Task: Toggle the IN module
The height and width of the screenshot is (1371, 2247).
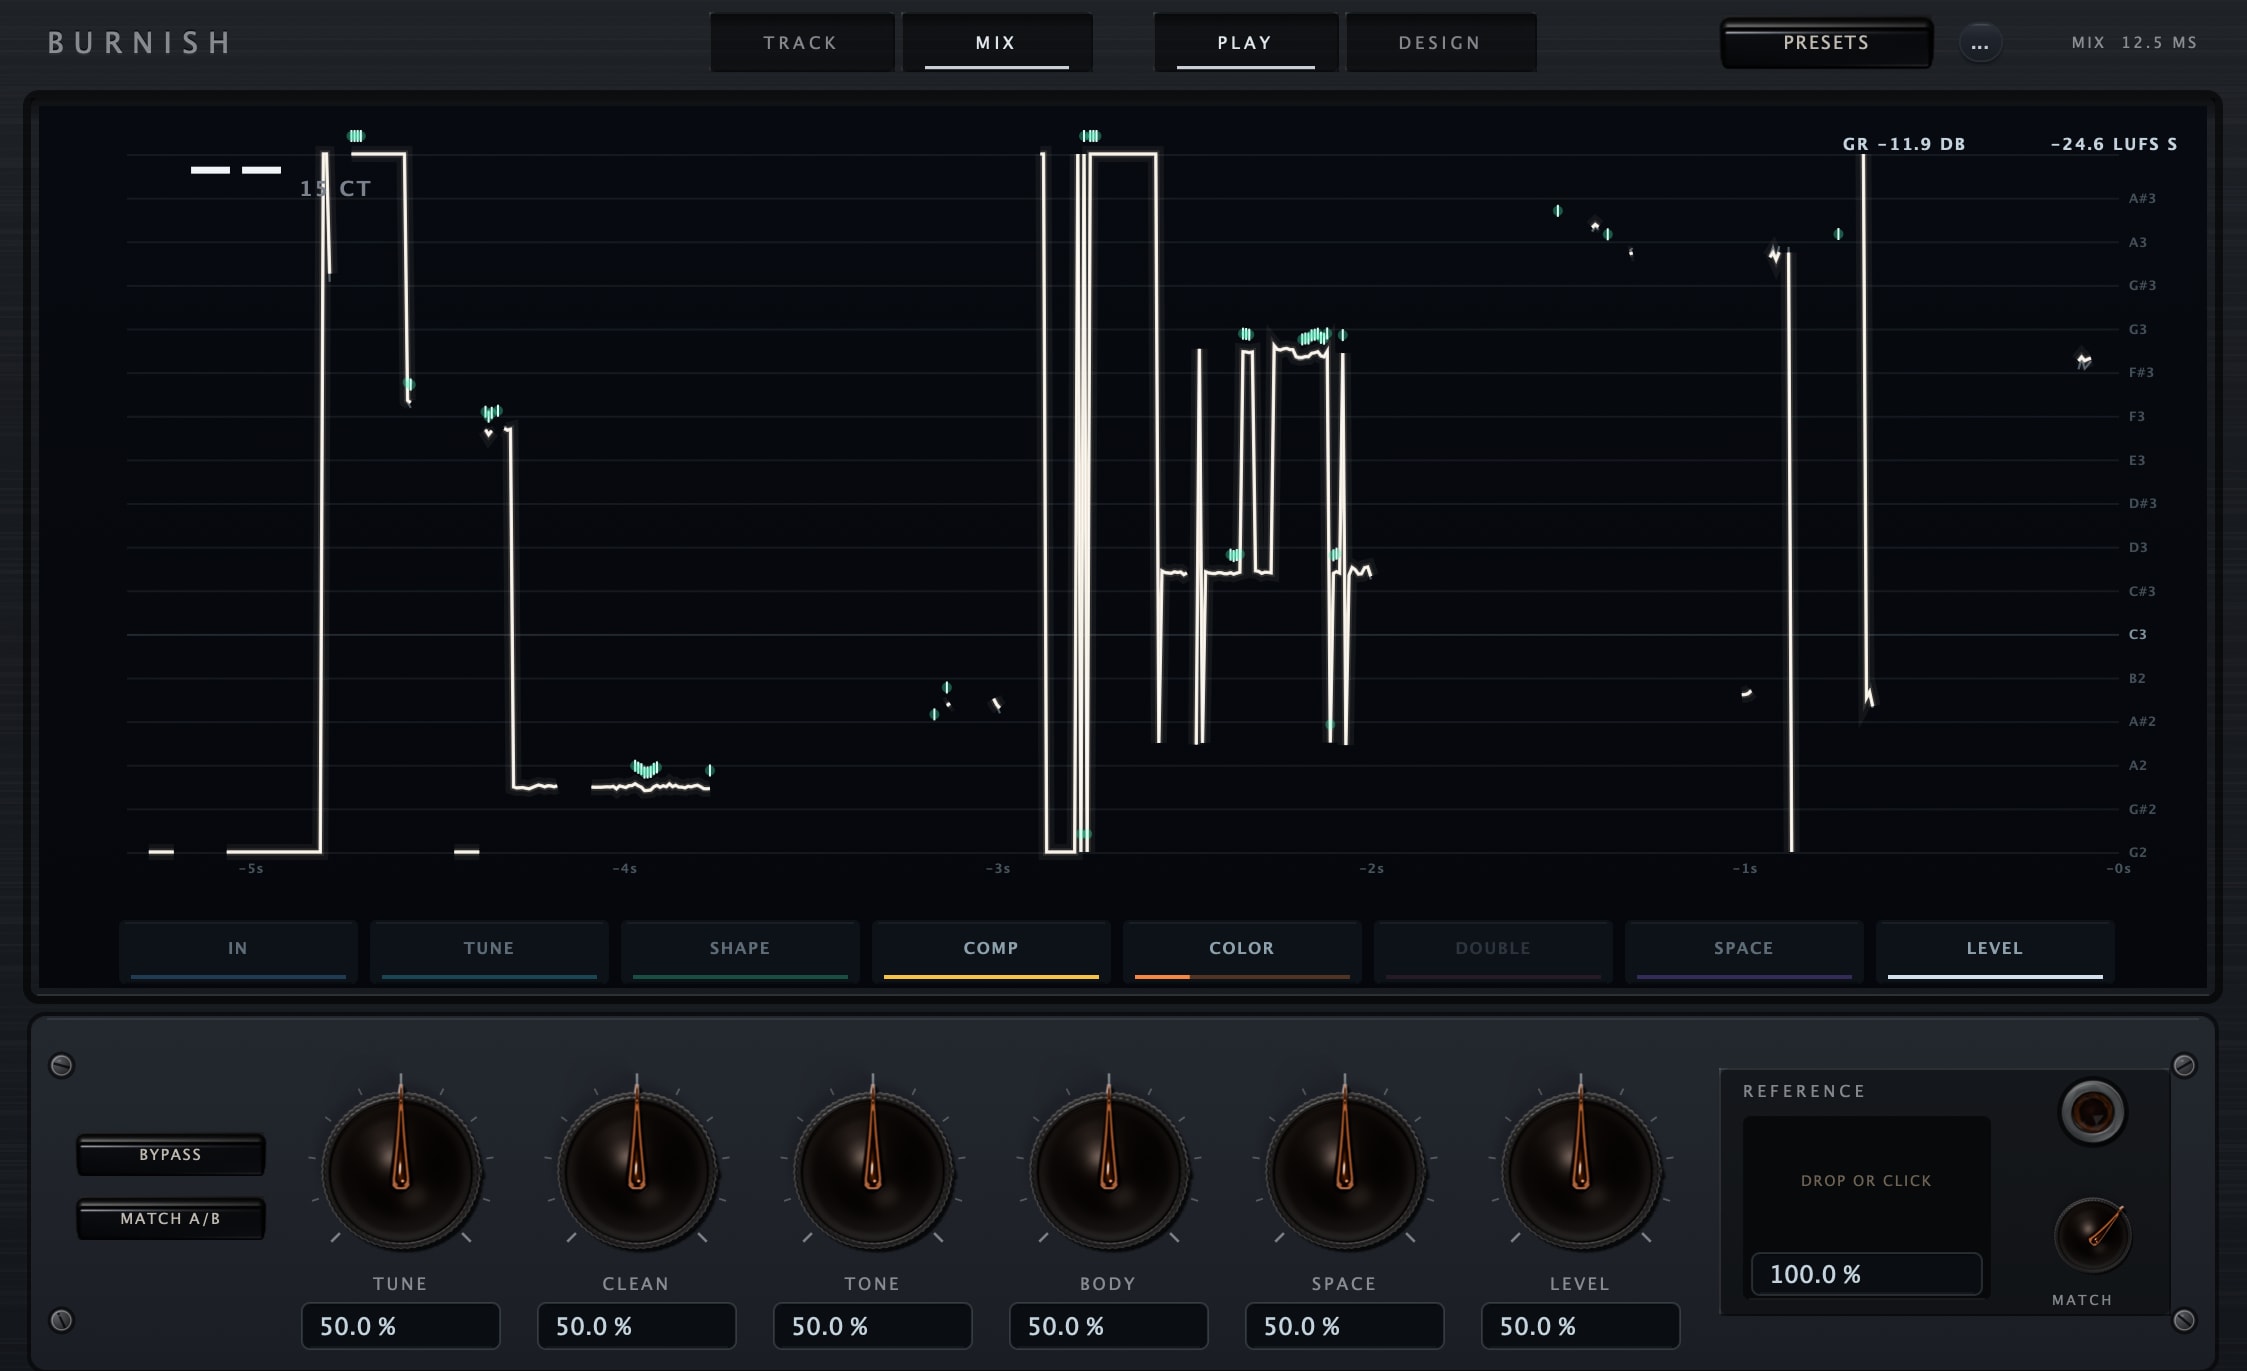Action: pos(238,951)
